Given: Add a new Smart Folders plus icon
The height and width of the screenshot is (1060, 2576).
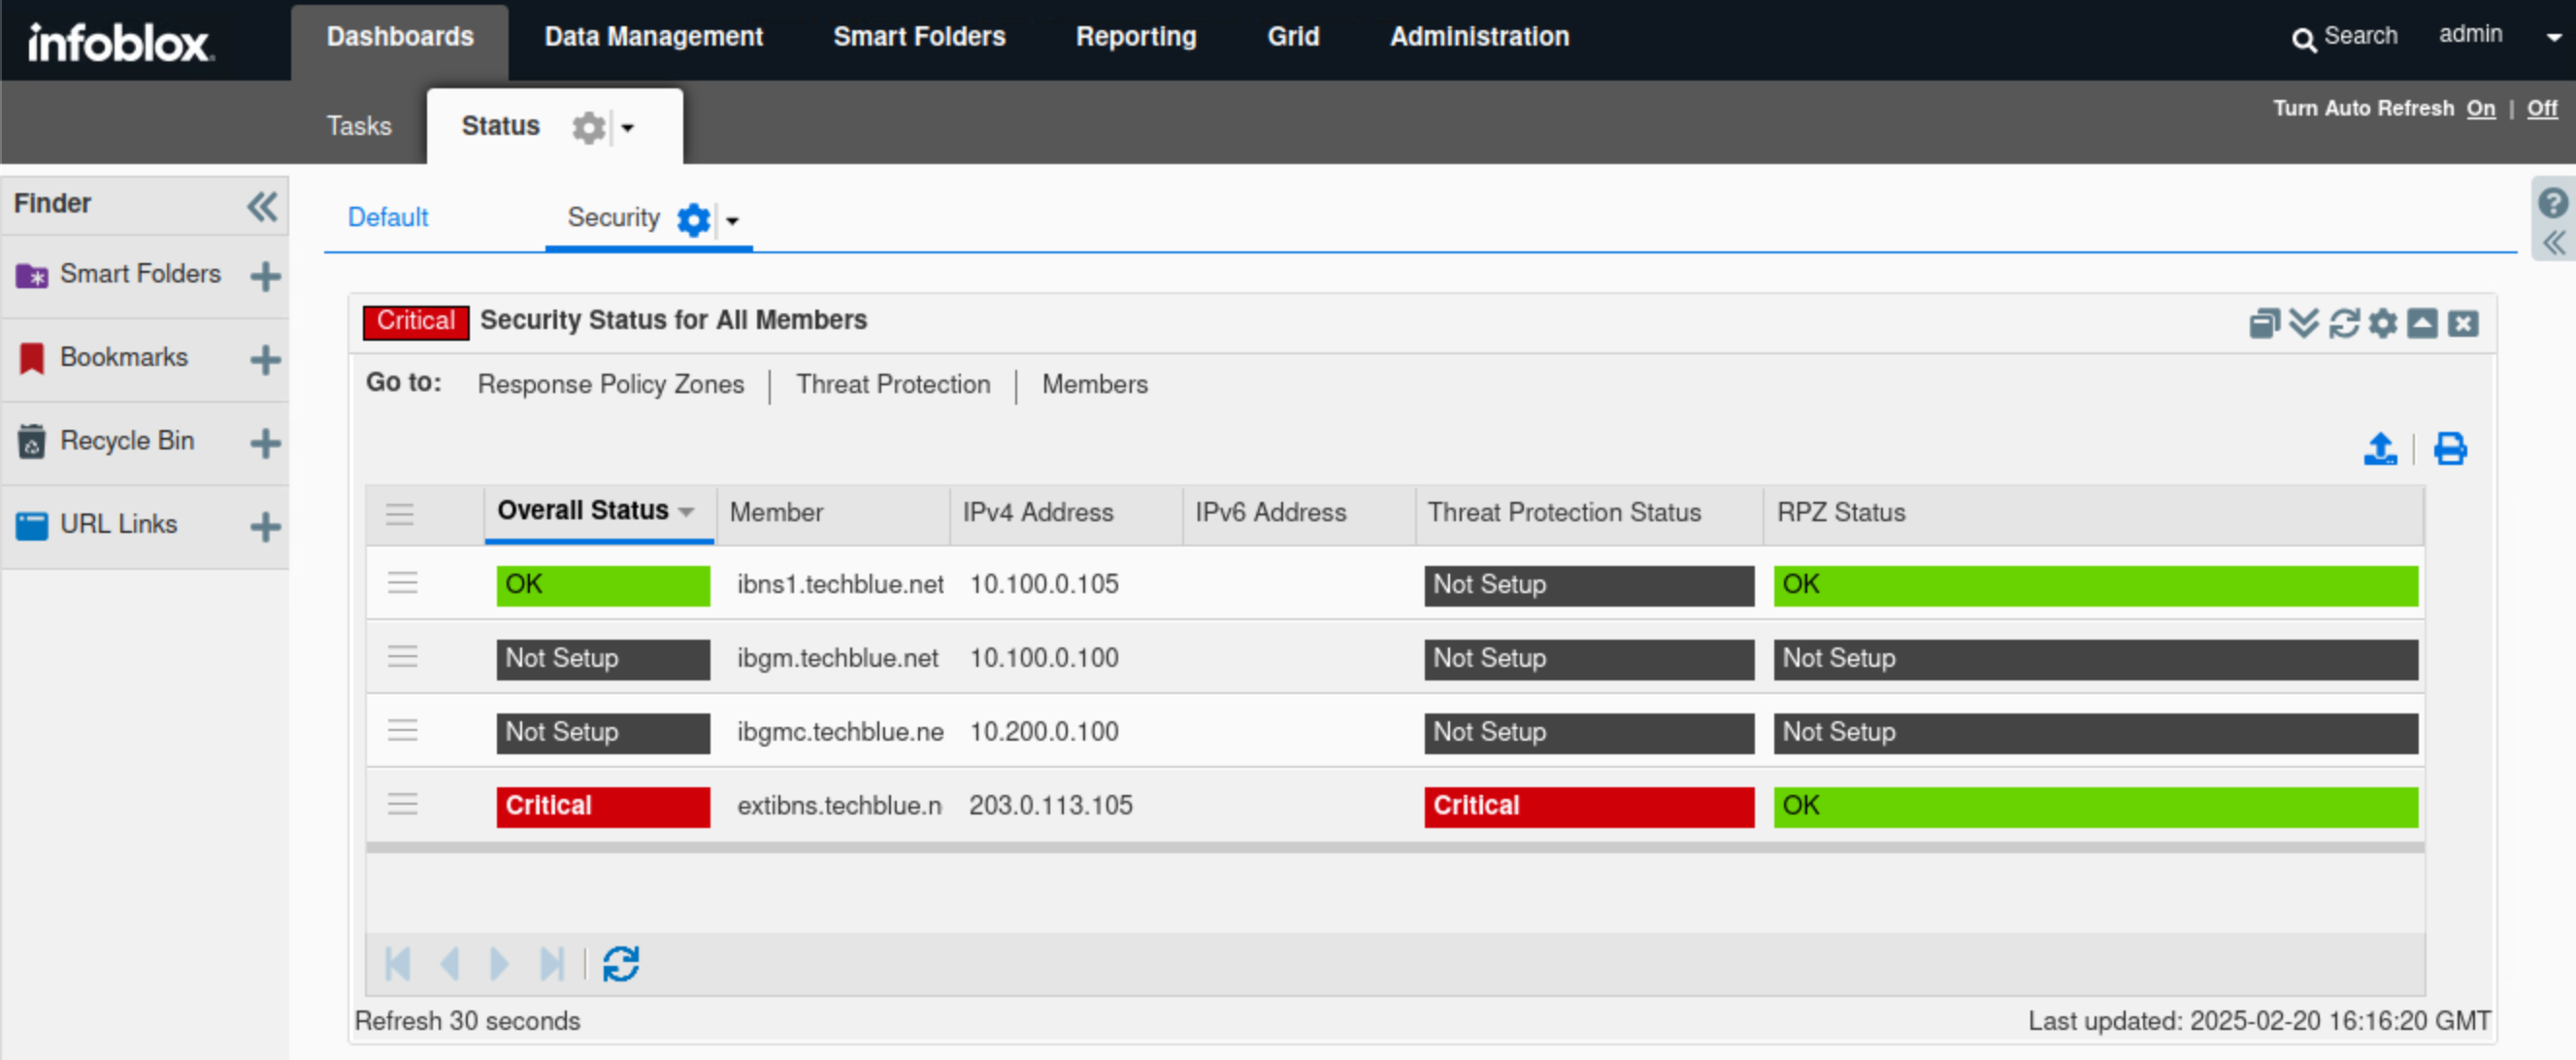Looking at the screenshot, I should [265, 276].
